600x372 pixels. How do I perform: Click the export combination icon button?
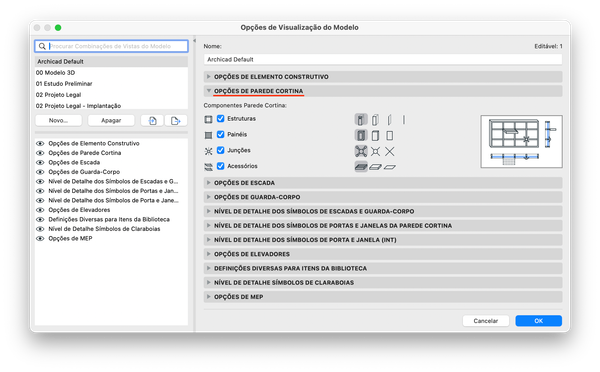pos(176,121)
